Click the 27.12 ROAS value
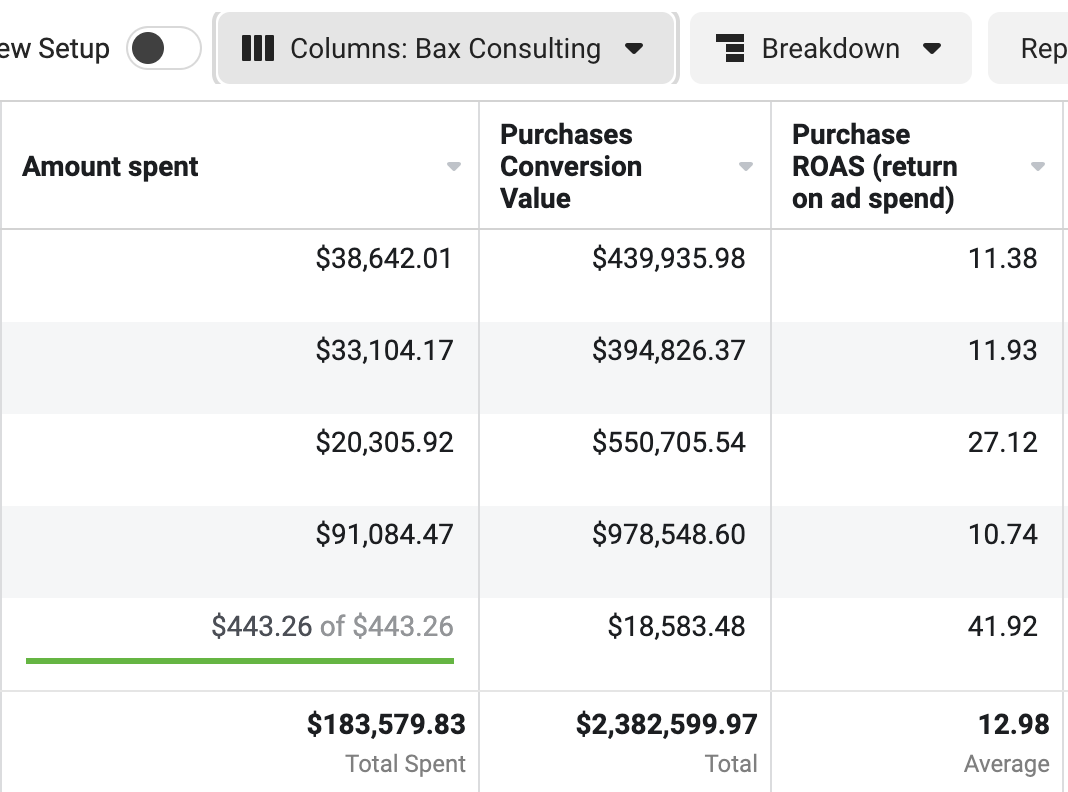Image resolution: width=1068 pixels, height=792 pixels. pyautogui.click(x=1002, y=443)
